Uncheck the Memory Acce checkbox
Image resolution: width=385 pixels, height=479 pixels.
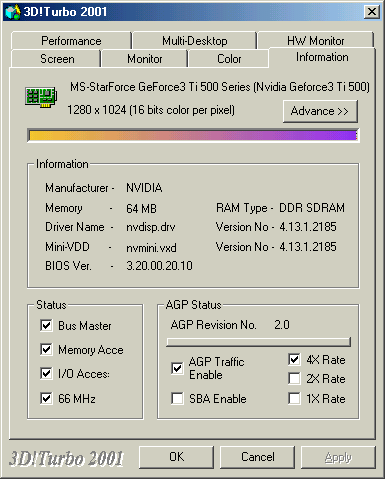tap(46, 350)
